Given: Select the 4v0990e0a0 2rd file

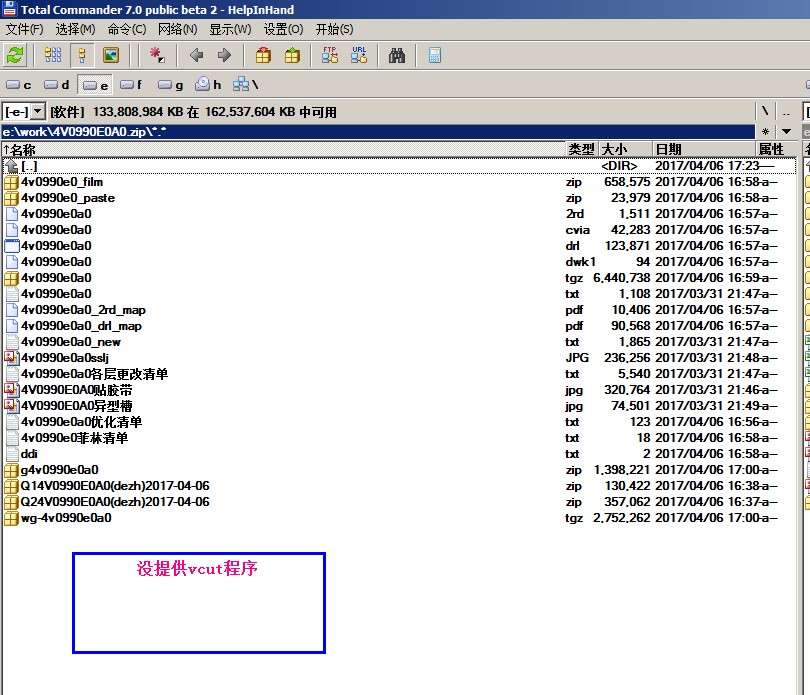Looking at the screenshot, I should point(399,214).
